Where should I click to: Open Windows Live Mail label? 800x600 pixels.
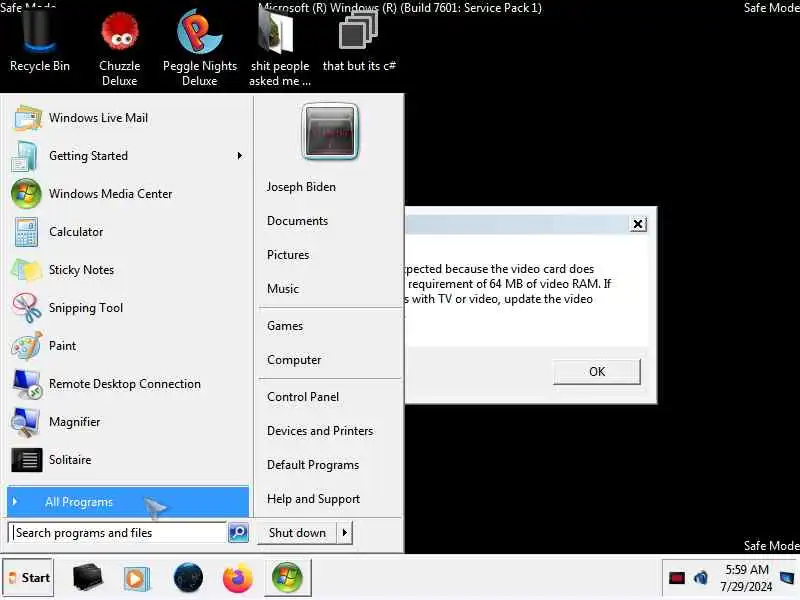coord(98,118)
